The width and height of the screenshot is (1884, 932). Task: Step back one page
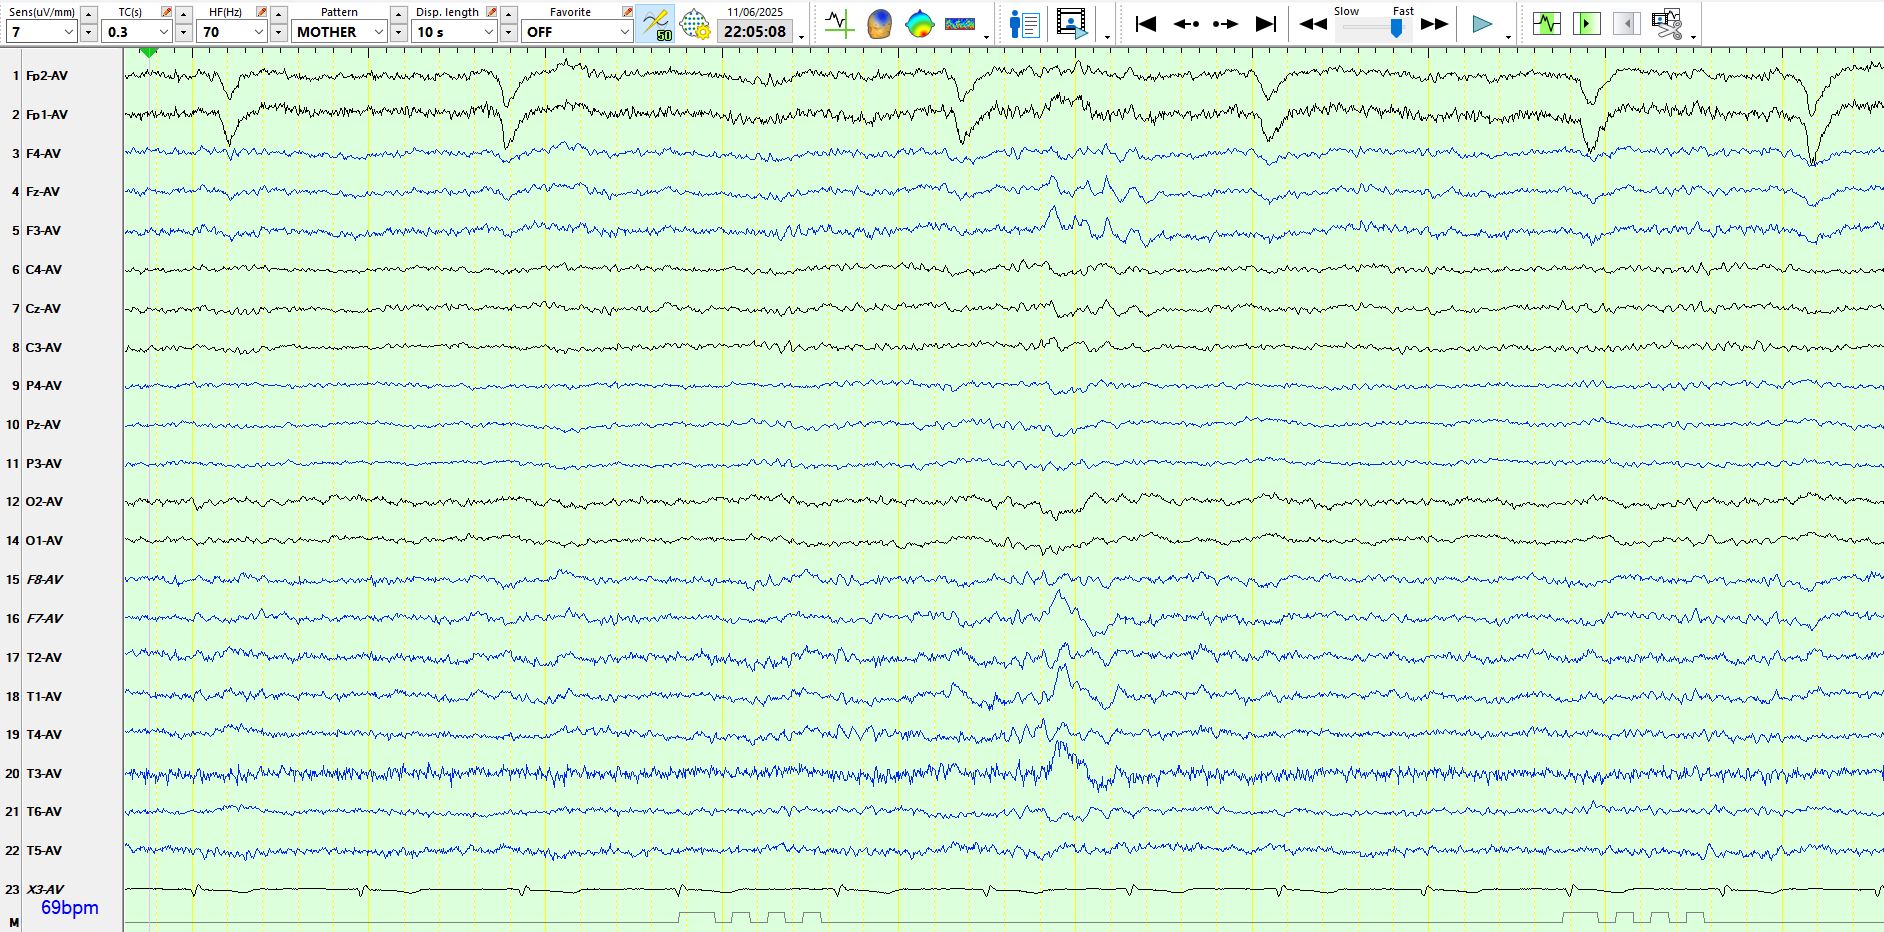pos(1186,24)
